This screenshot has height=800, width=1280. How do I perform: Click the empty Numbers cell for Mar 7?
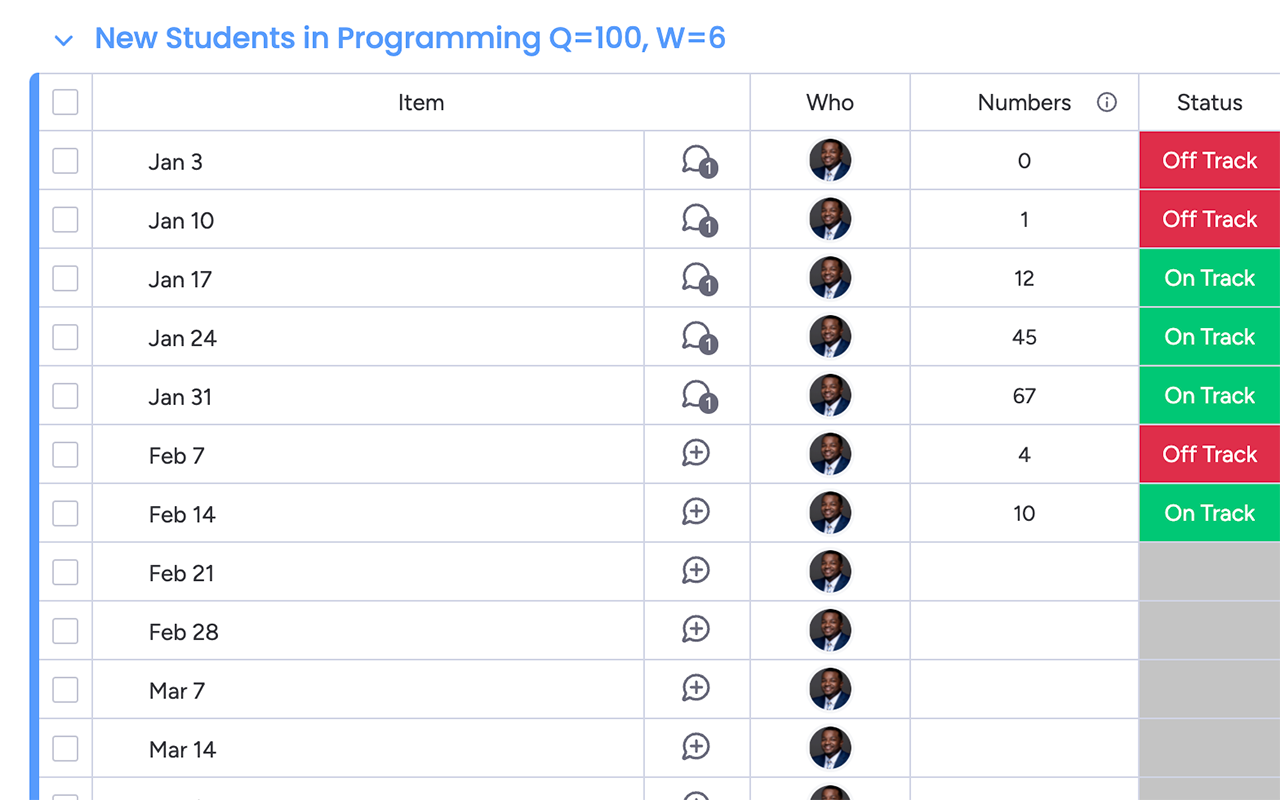click(1024, 690)
